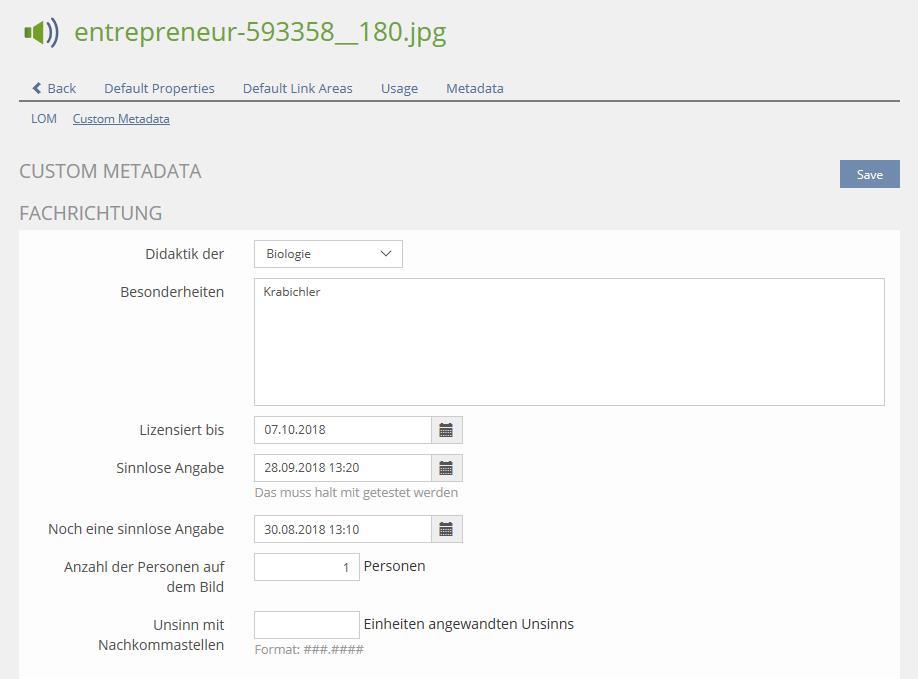Select the Custom Metadata sub-tab
The height and width of the screenshot is (679, 918).
(x=121, y=118)
